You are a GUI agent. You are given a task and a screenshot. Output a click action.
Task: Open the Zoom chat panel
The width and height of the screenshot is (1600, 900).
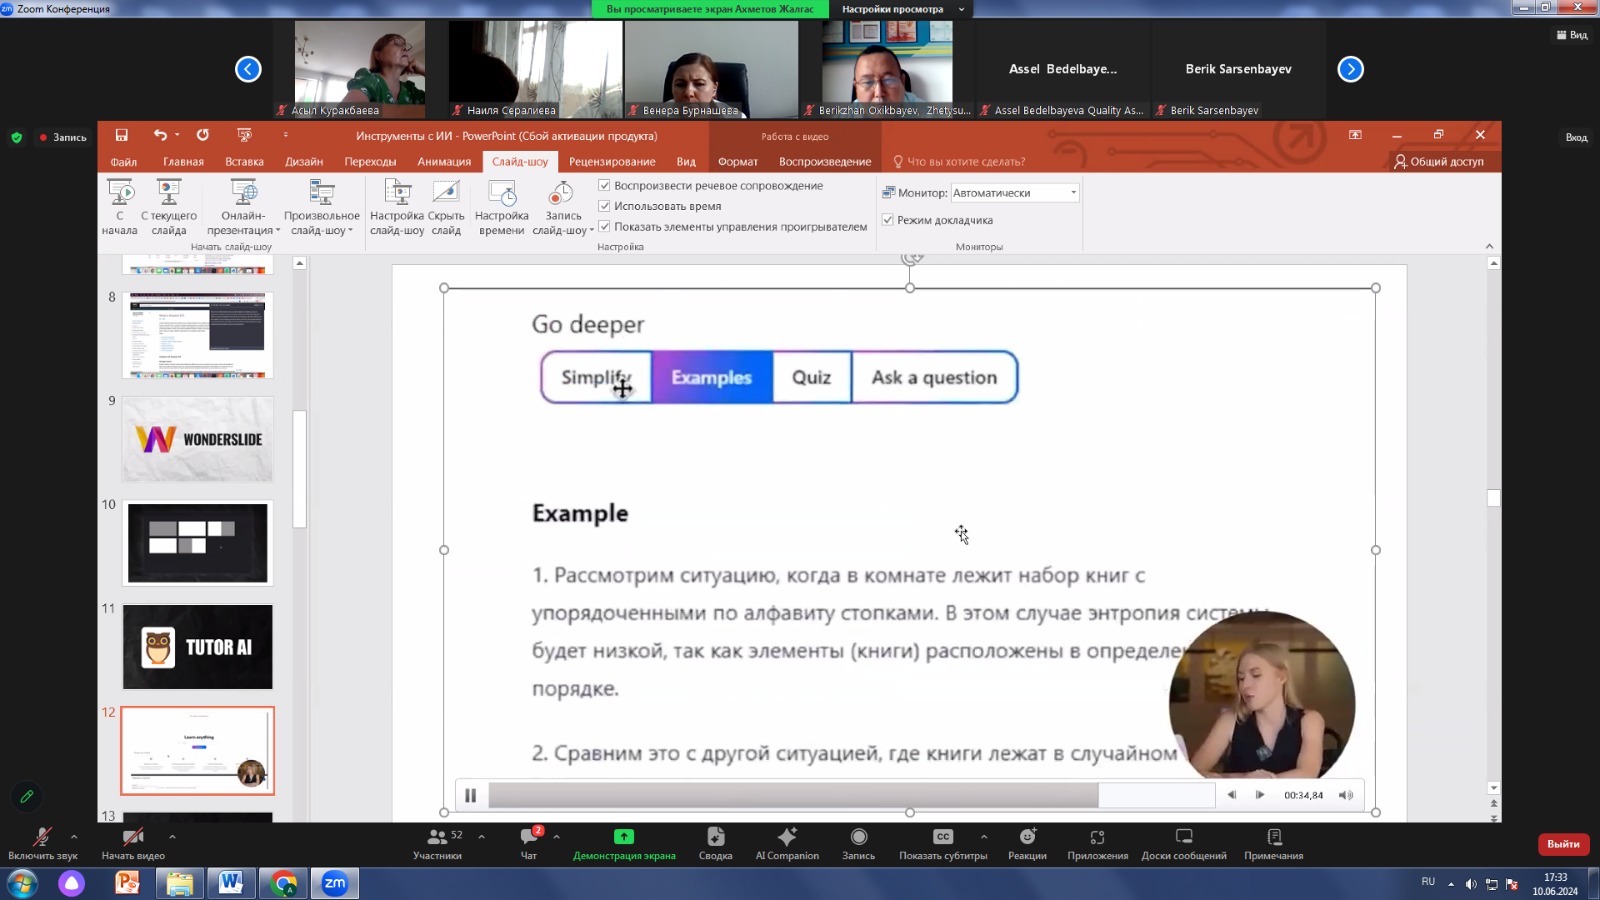pos(529,842)
